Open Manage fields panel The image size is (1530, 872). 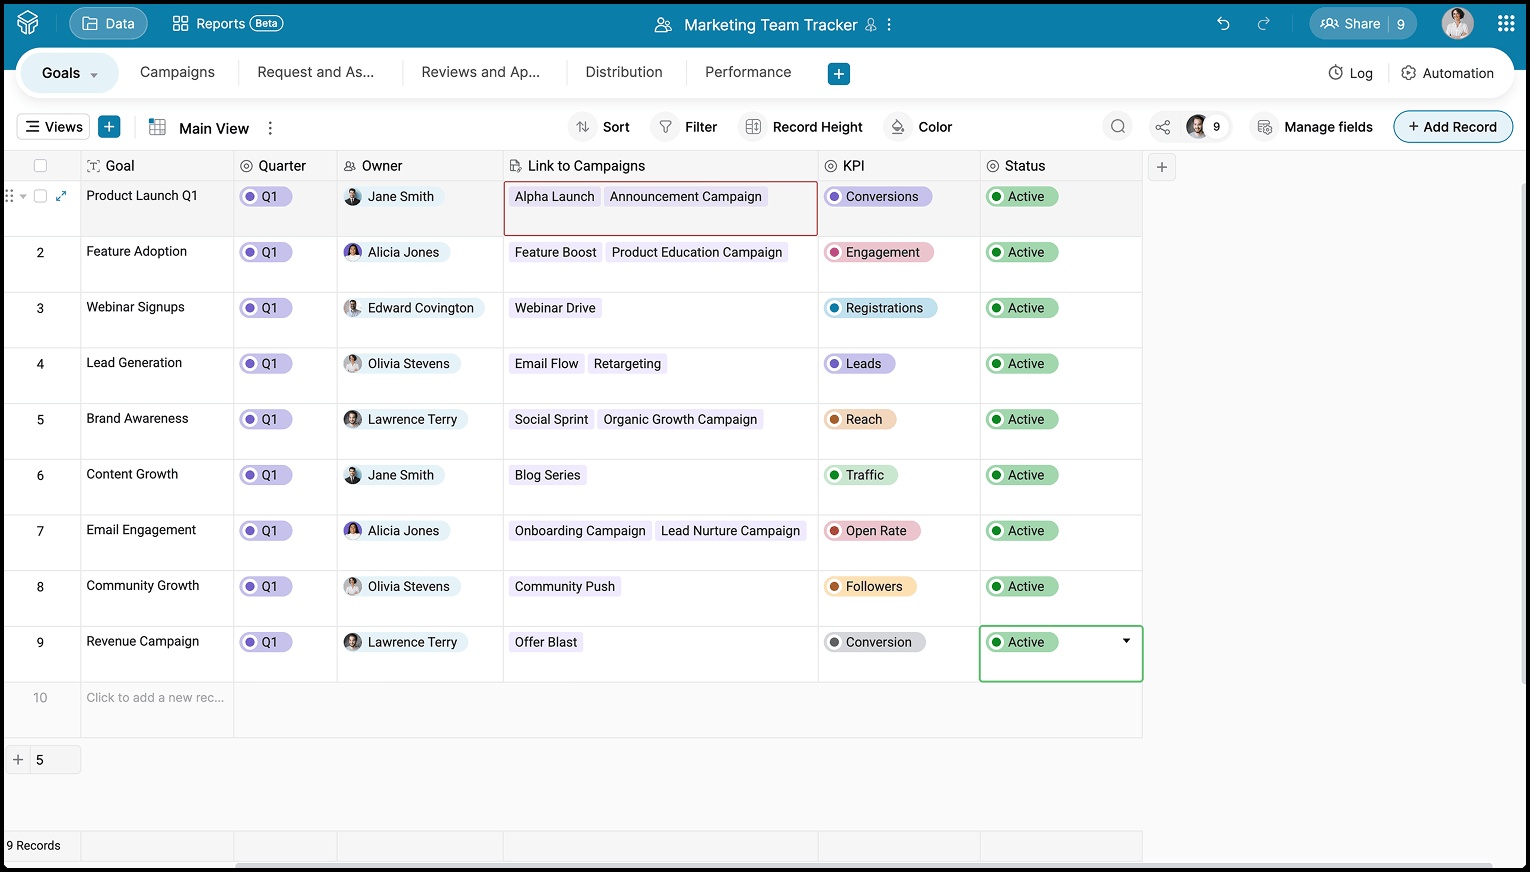[1314, 127]
